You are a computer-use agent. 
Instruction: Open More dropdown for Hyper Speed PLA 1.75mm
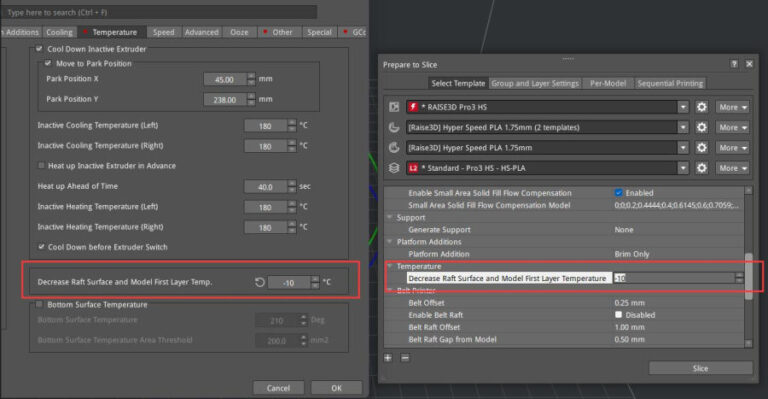click(x=732, y=147)
